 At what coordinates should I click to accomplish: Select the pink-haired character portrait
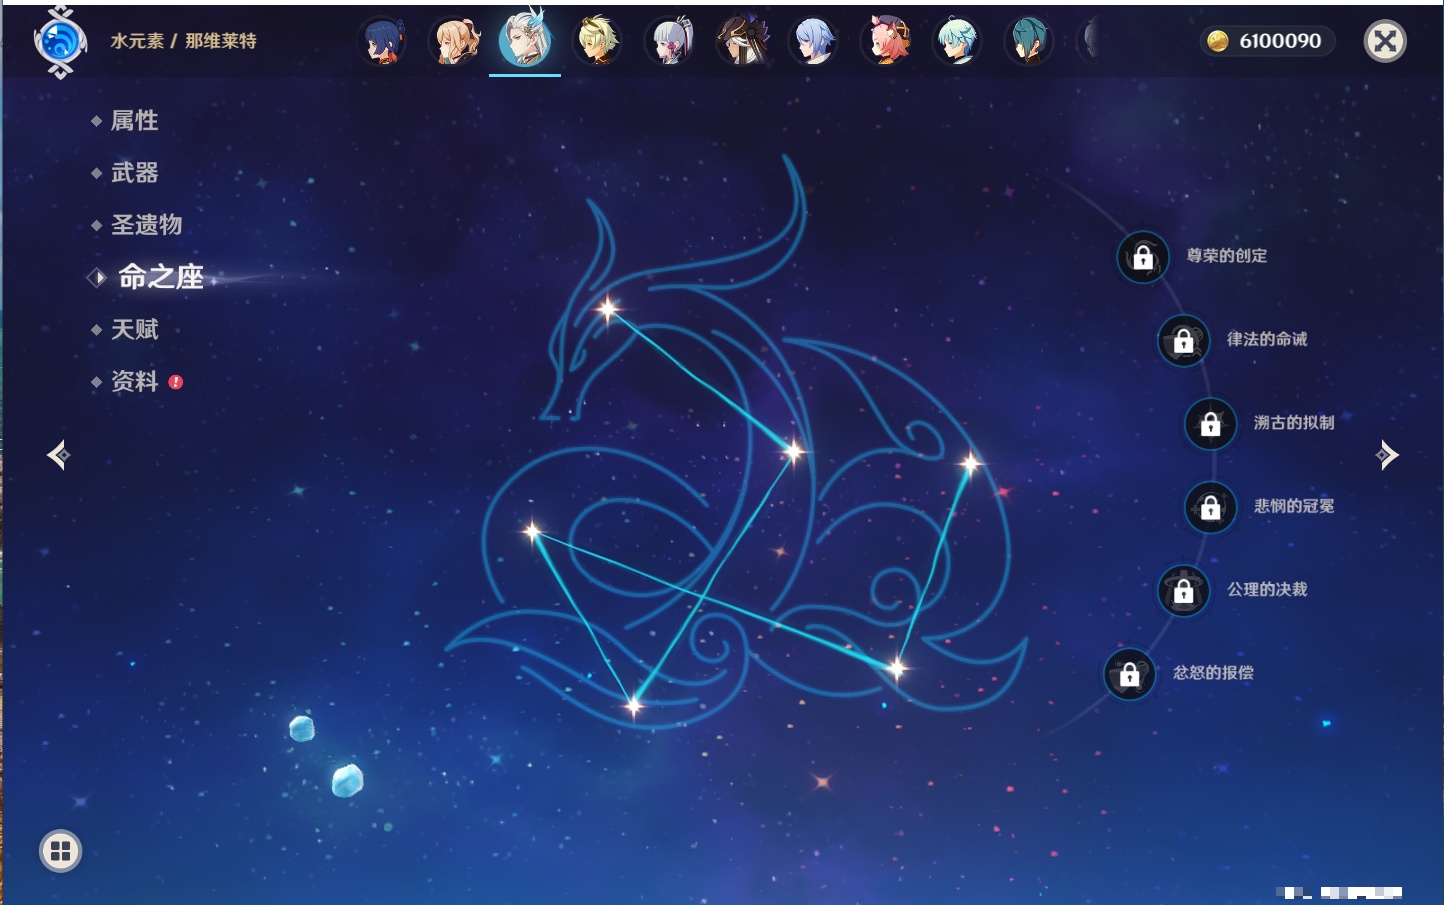click(x=885, y=42)
